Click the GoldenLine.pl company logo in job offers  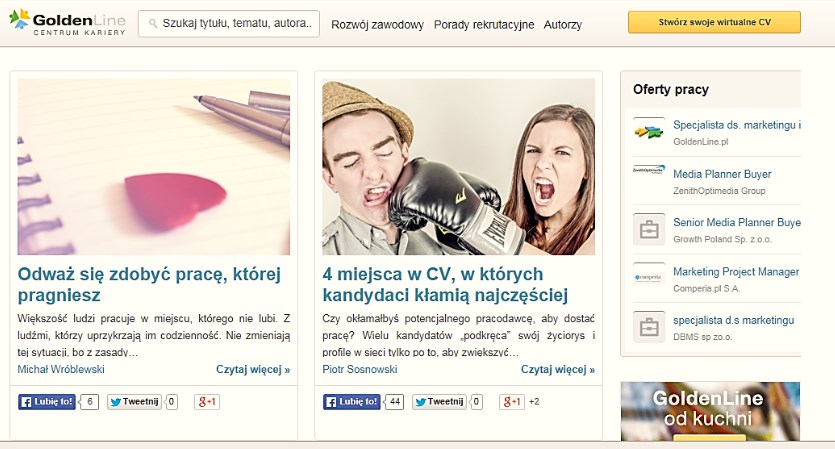pyautogui.click(x=649, y=131)
